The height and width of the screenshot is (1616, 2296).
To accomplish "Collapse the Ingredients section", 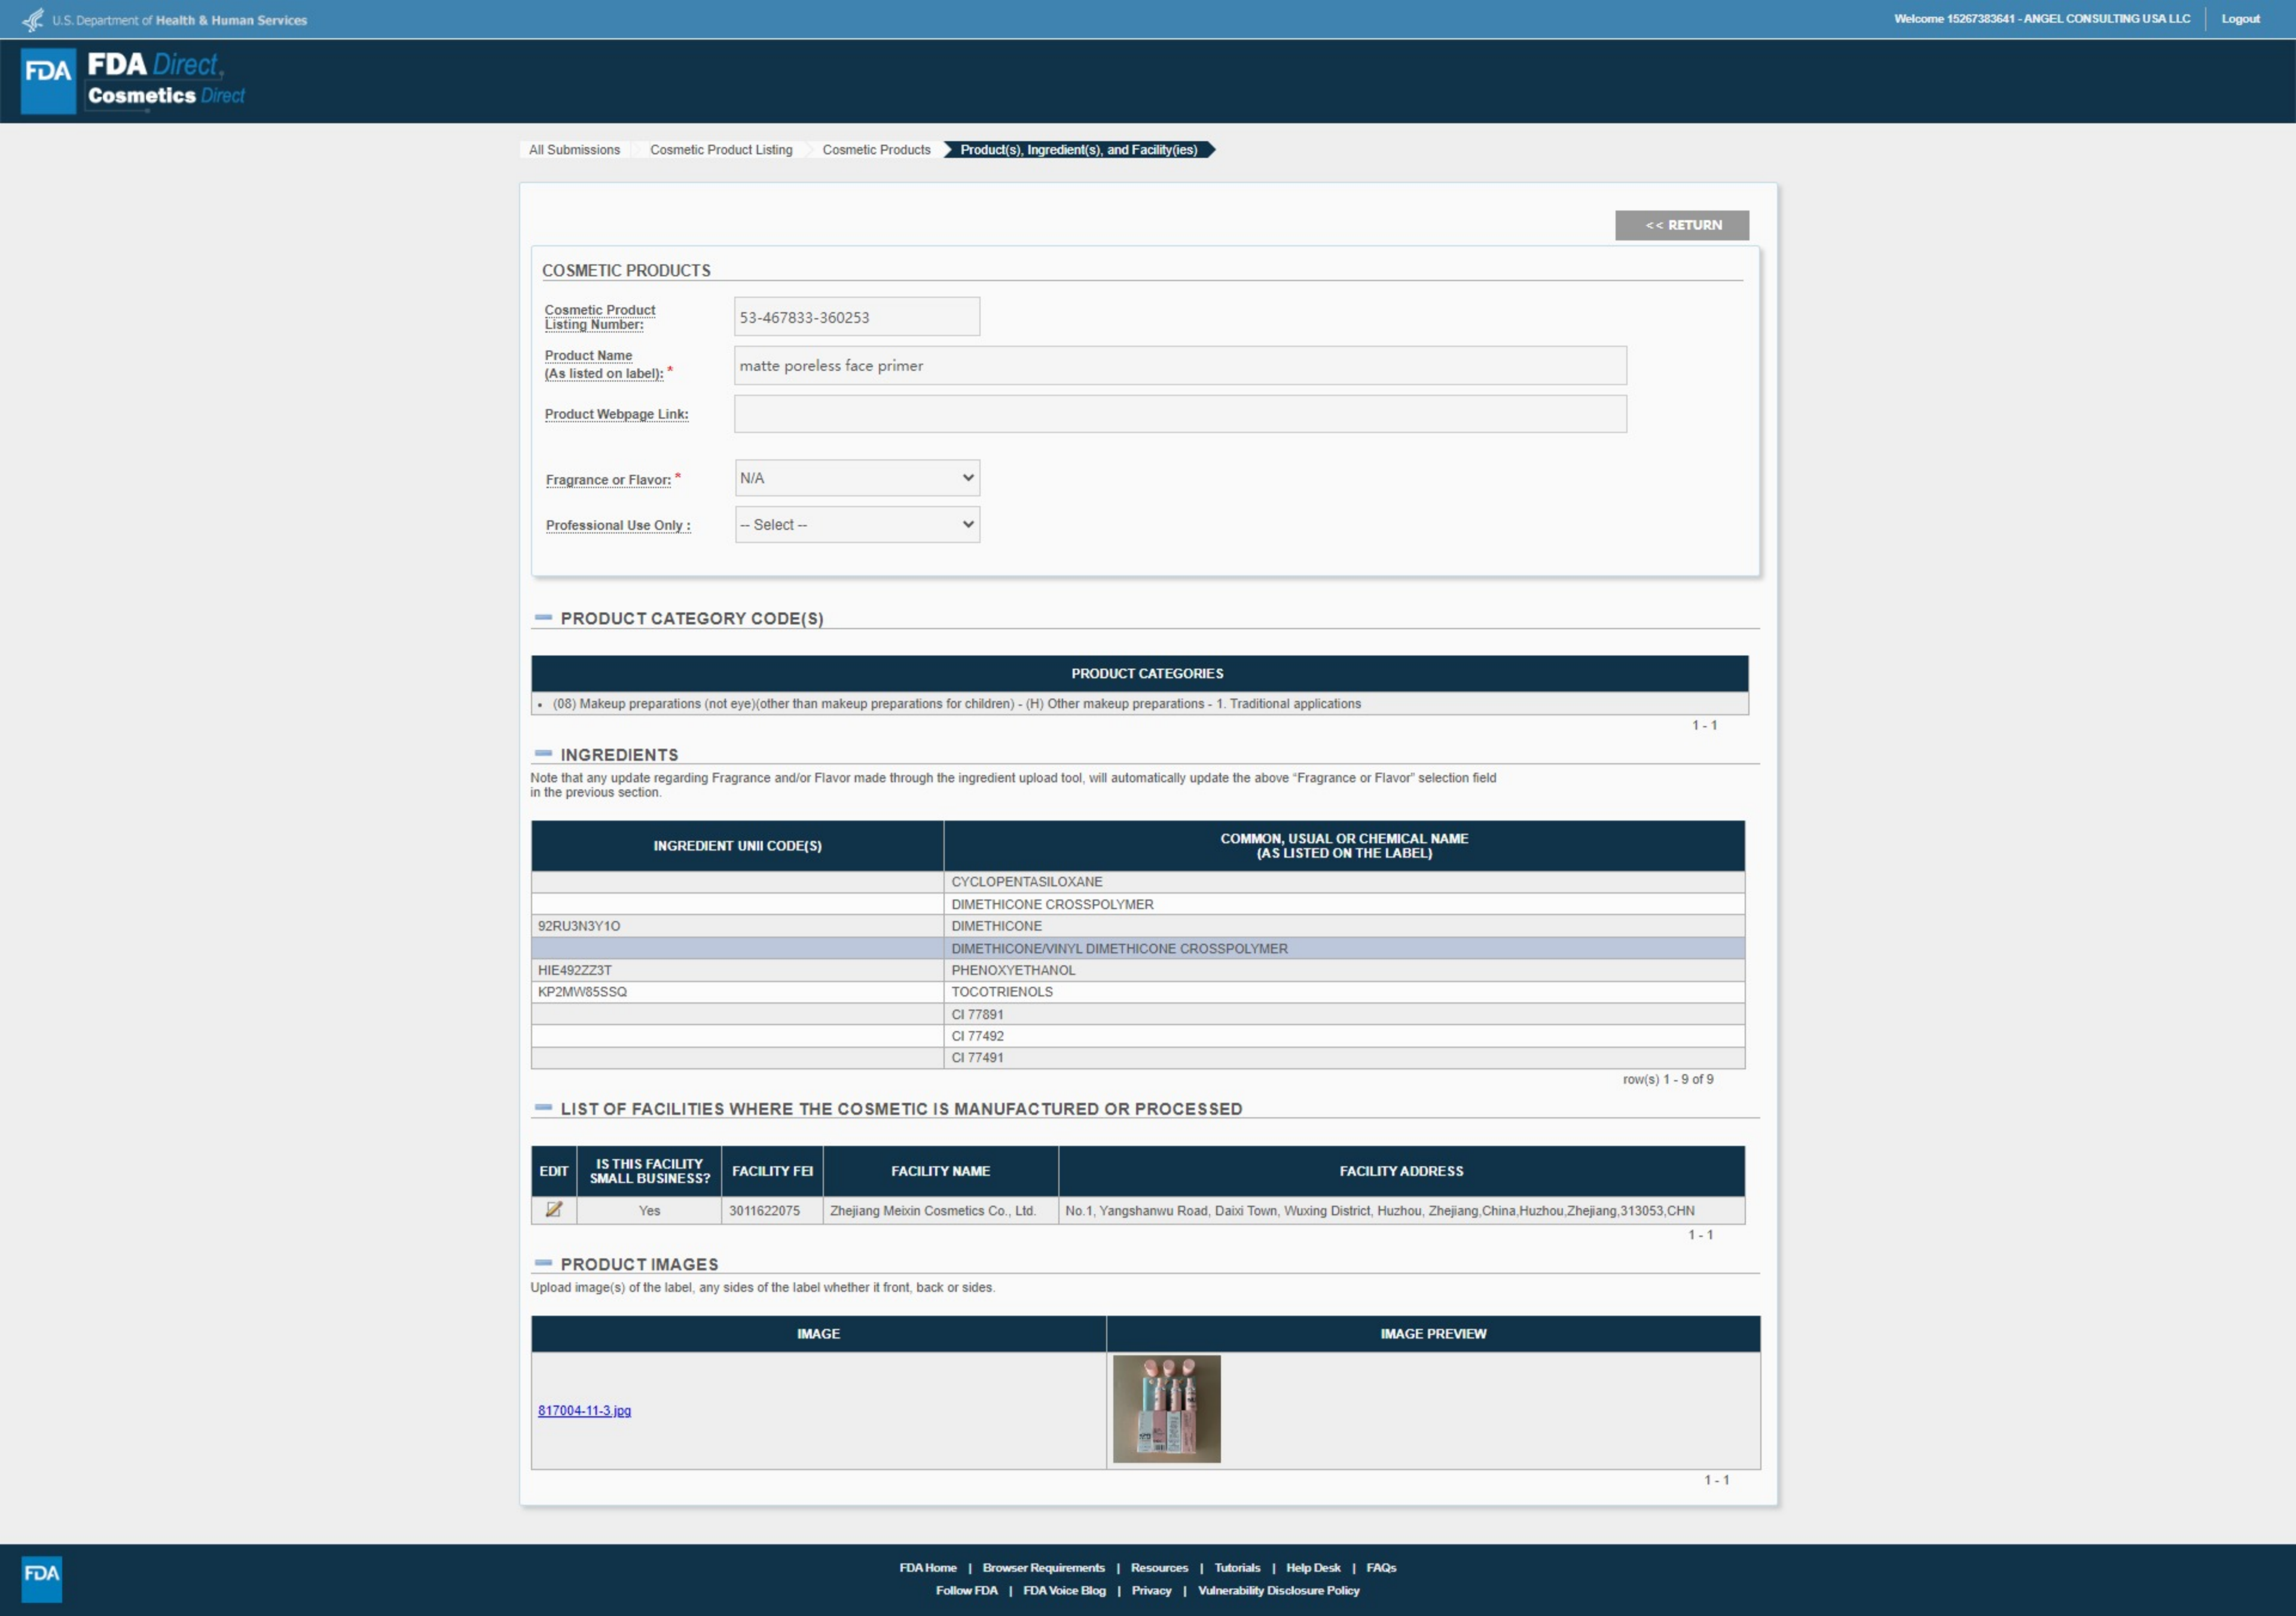I will coord(543,754).
